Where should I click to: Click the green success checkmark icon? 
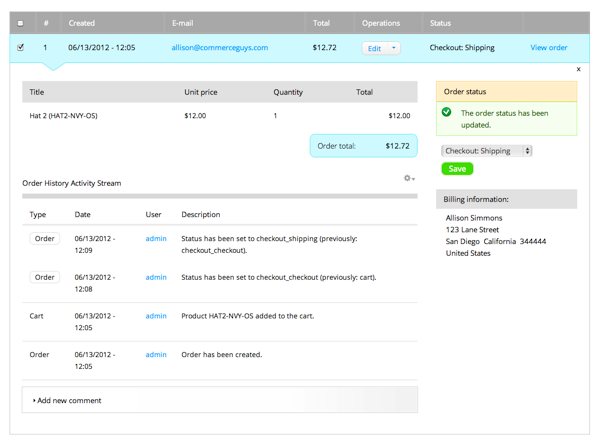(x=446, y=112)
